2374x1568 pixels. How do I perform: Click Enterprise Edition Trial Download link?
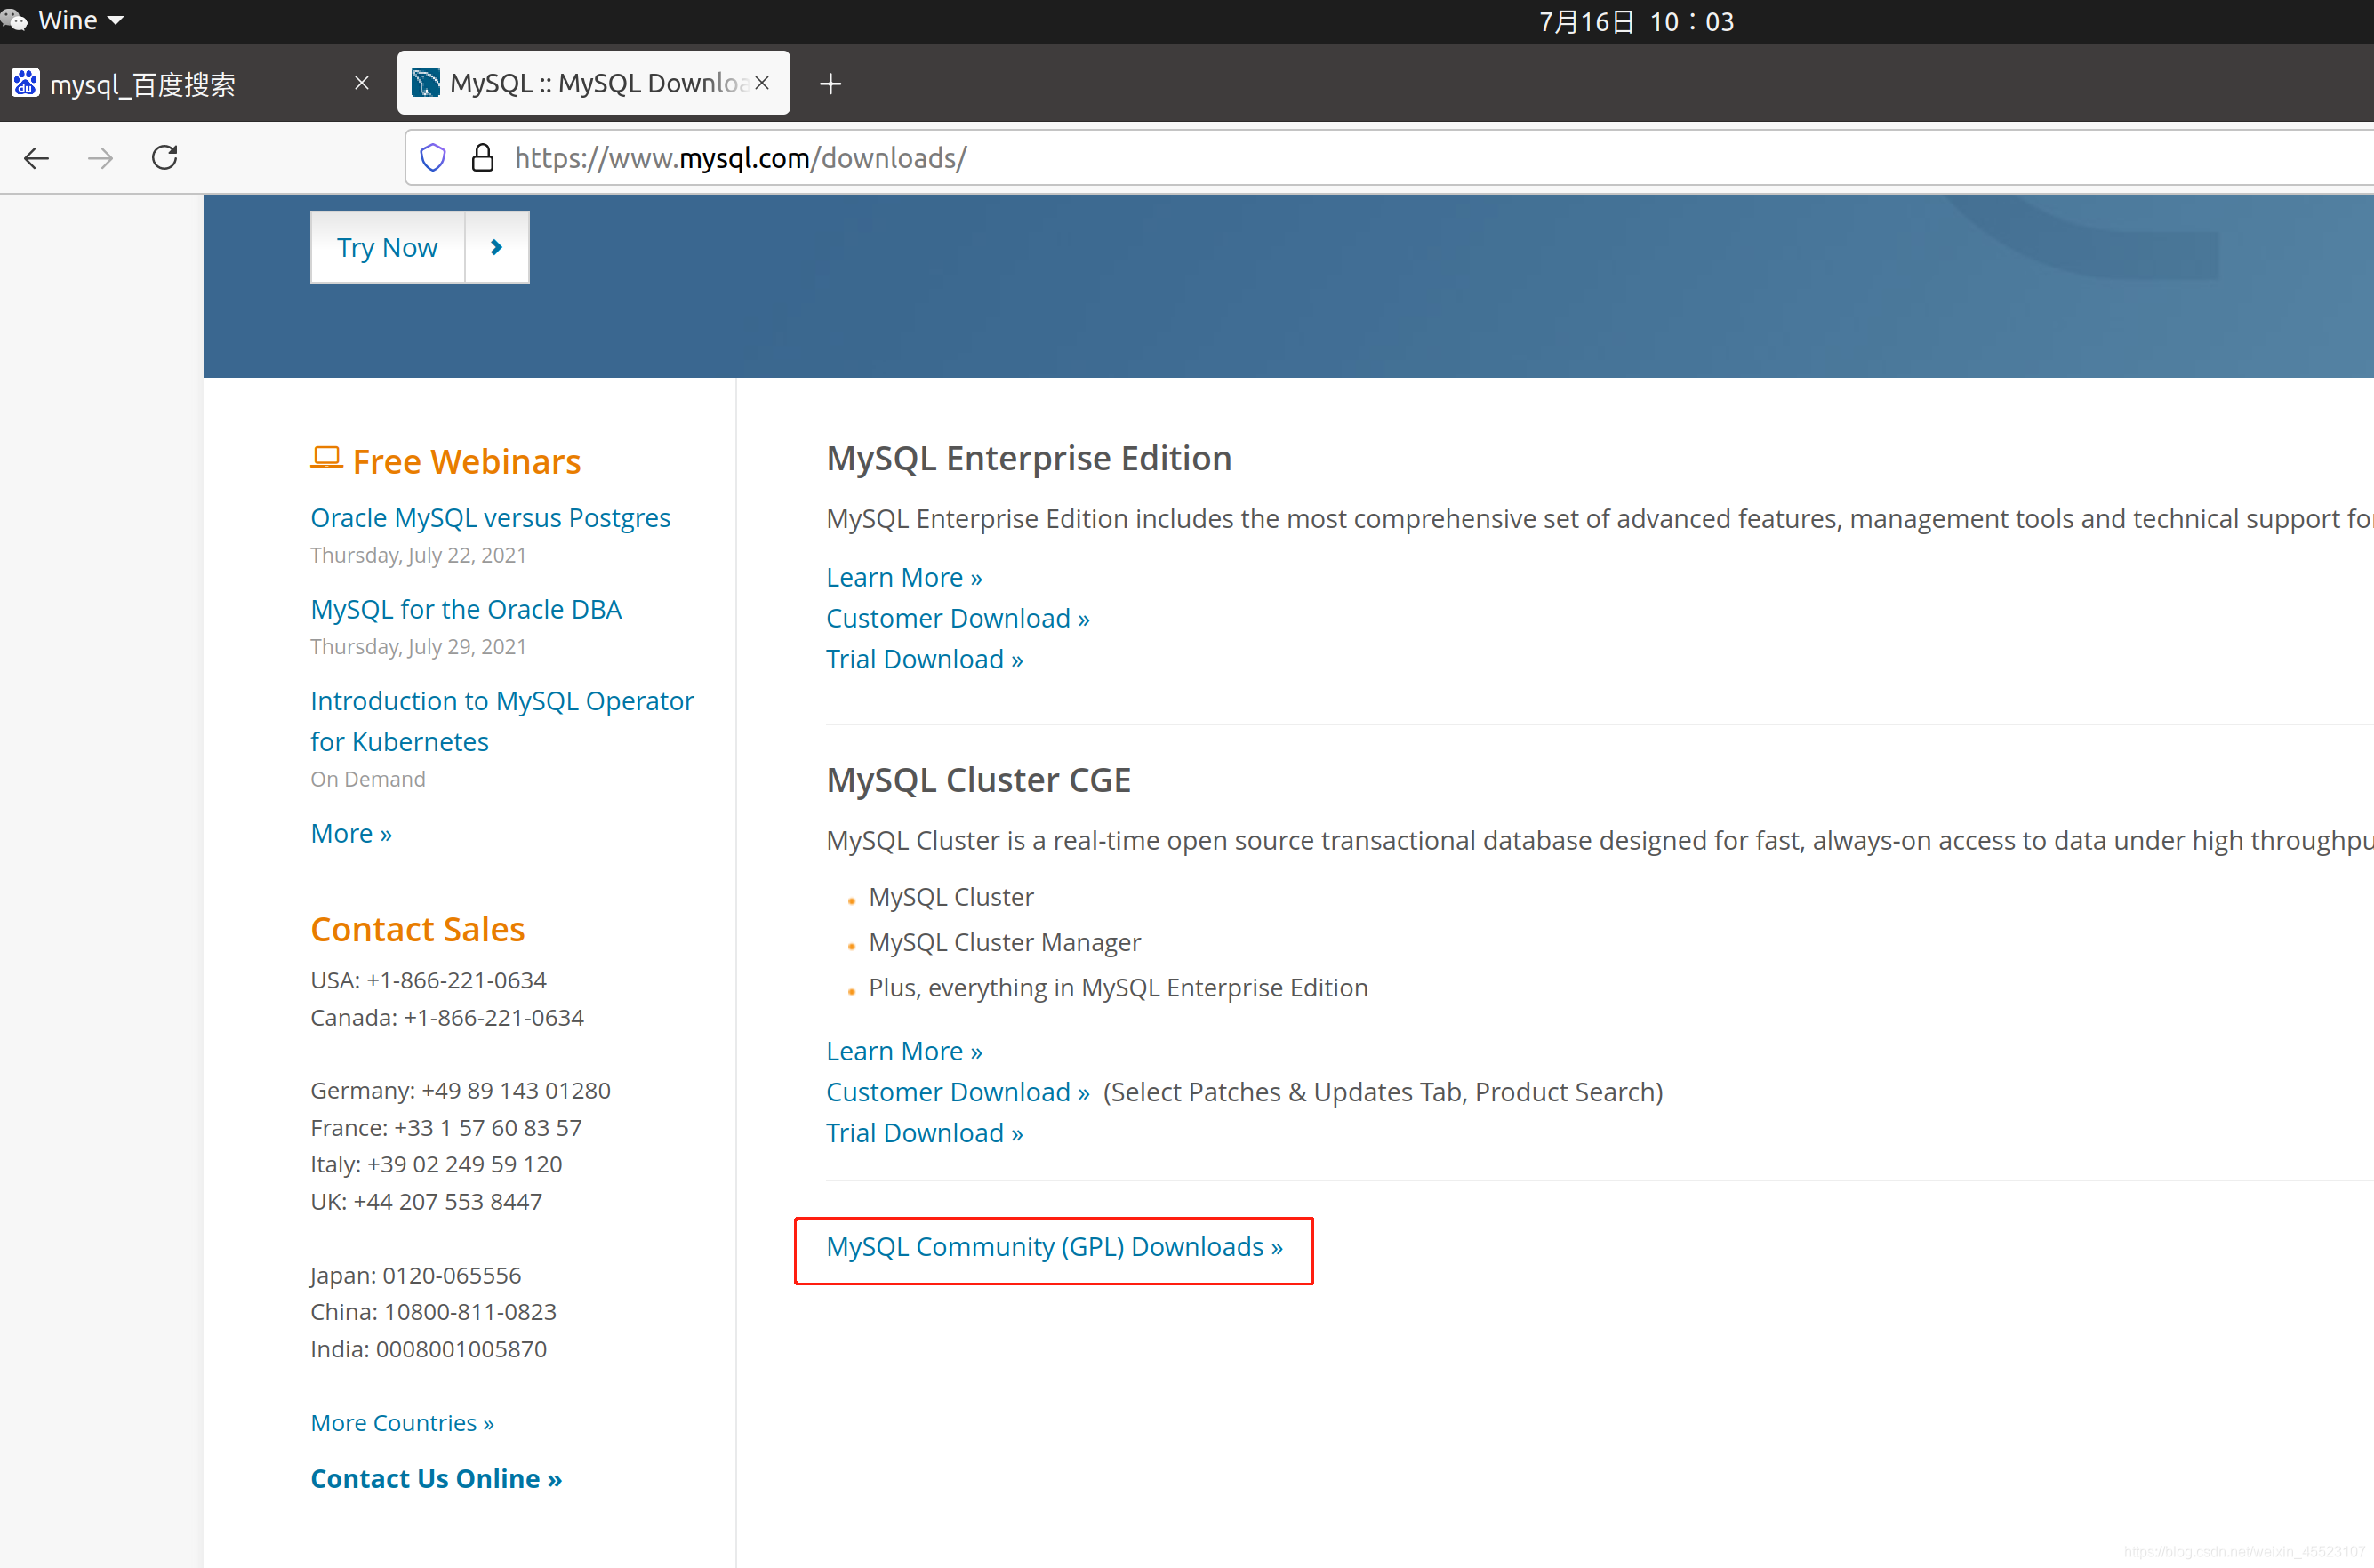924,660
